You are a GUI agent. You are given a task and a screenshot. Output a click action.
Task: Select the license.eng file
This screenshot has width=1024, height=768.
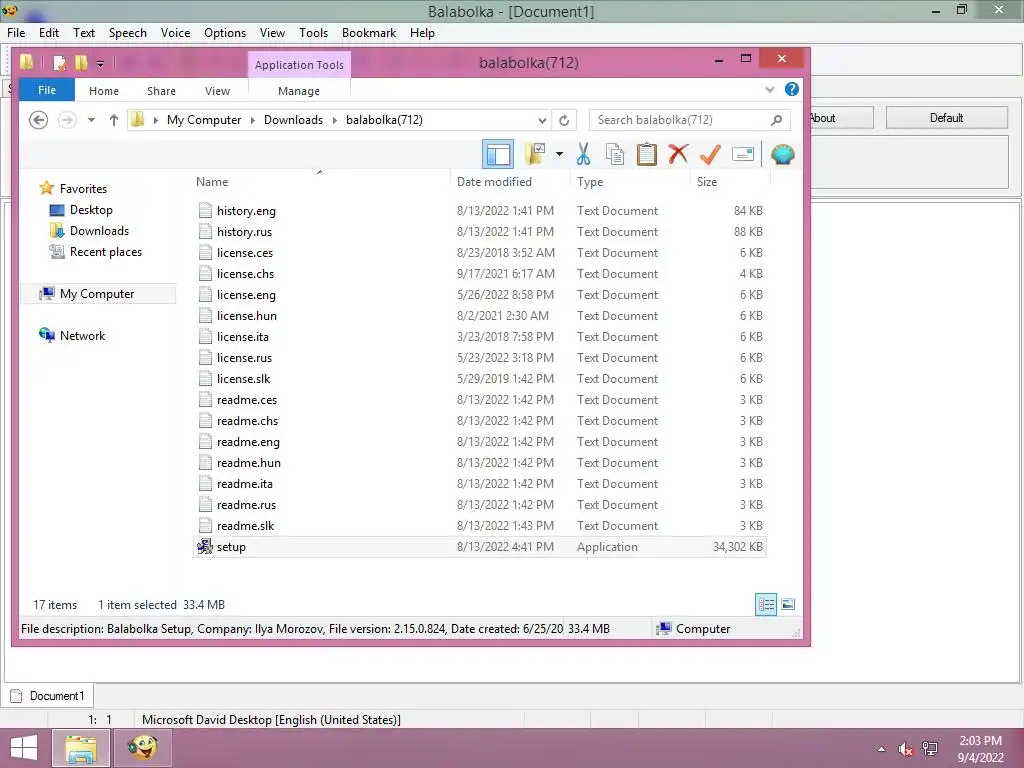(x=480, y=295)
